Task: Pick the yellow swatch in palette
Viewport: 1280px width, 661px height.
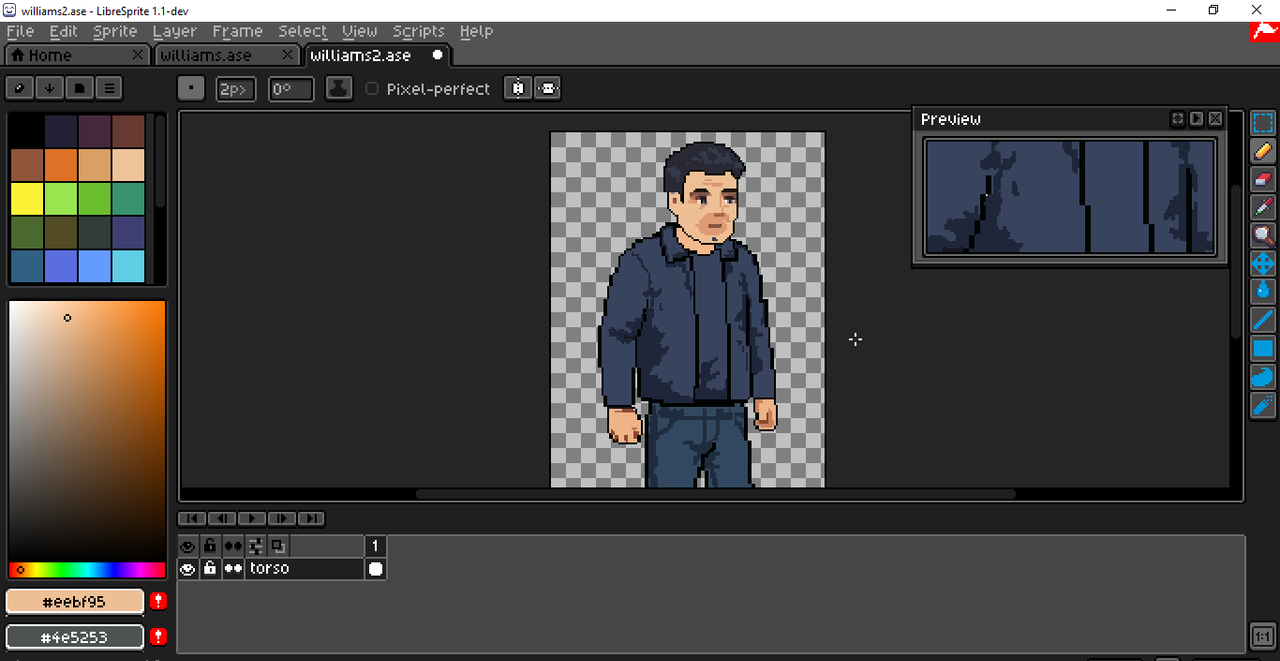Action: pos(27,199)
